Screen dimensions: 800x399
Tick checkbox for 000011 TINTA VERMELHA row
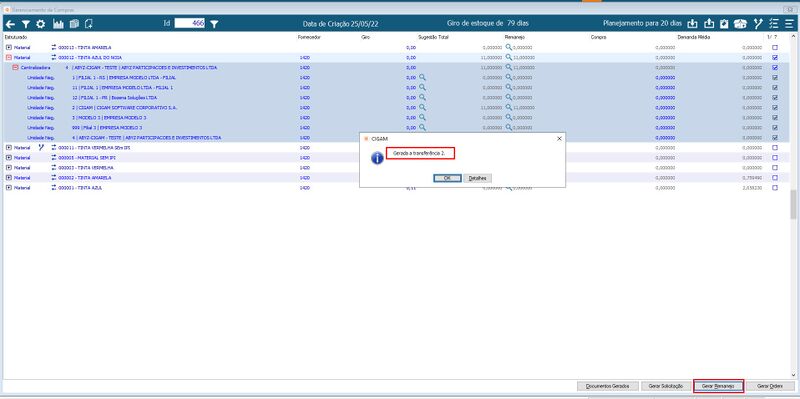coord(775,147)
